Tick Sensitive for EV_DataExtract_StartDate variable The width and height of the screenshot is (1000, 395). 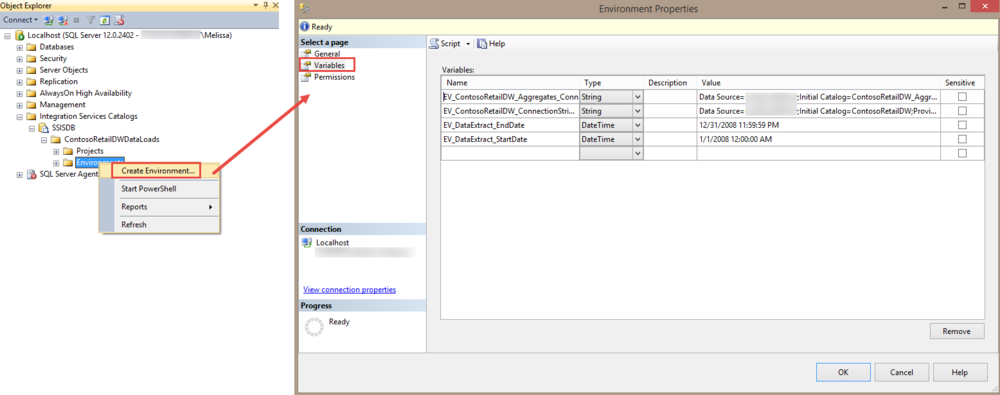tap(962, 138)
